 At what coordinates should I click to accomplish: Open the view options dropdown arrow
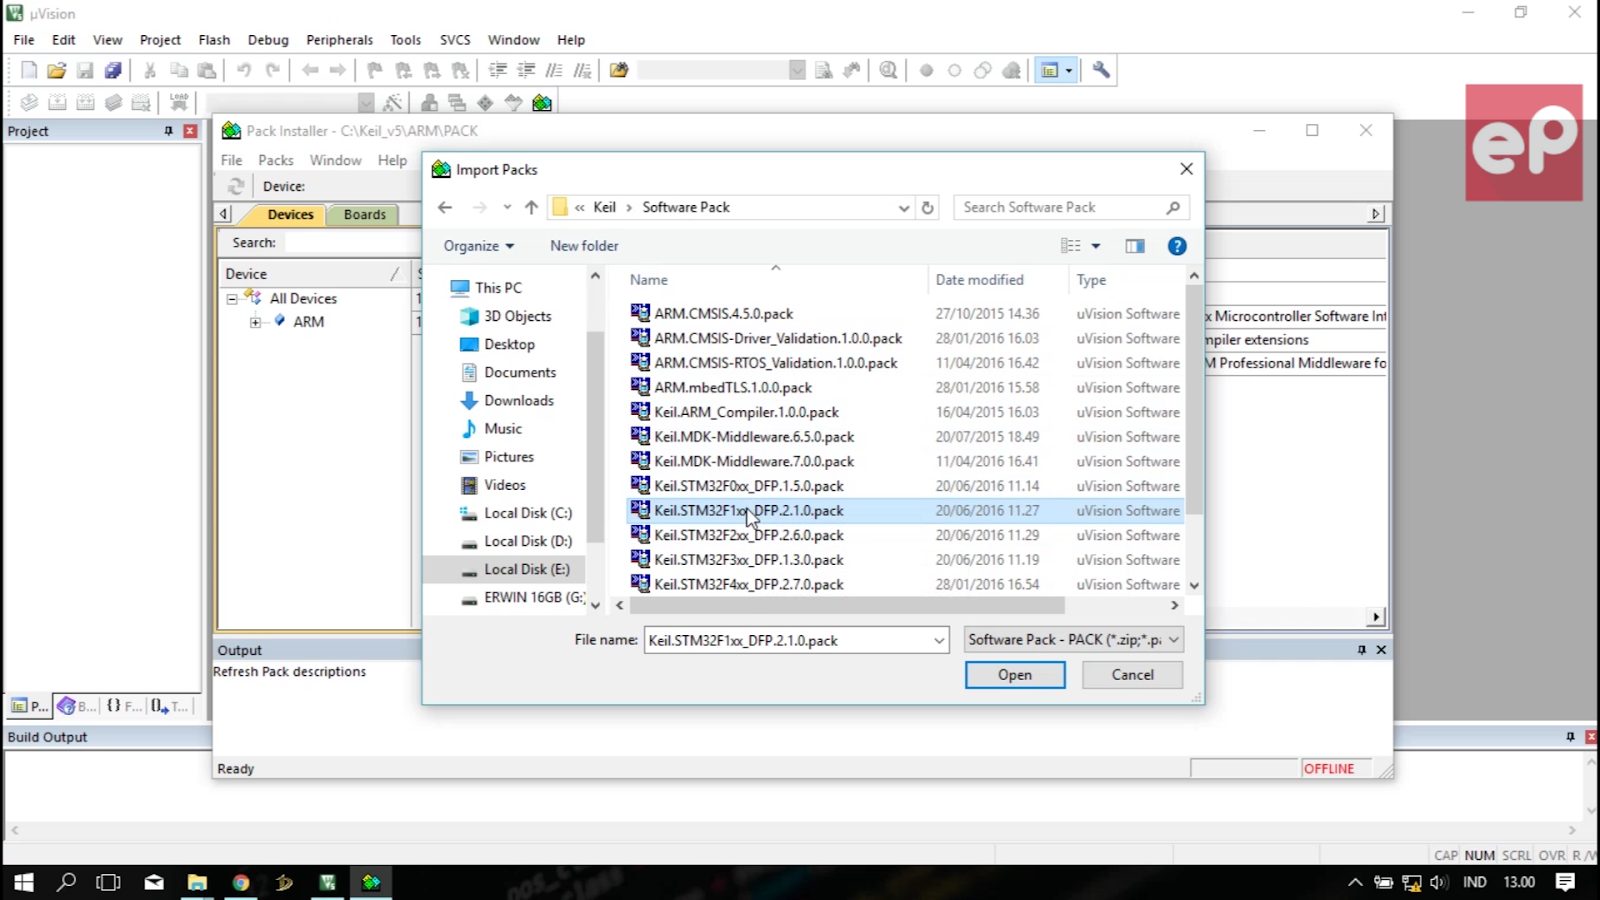pos(1096,246)
